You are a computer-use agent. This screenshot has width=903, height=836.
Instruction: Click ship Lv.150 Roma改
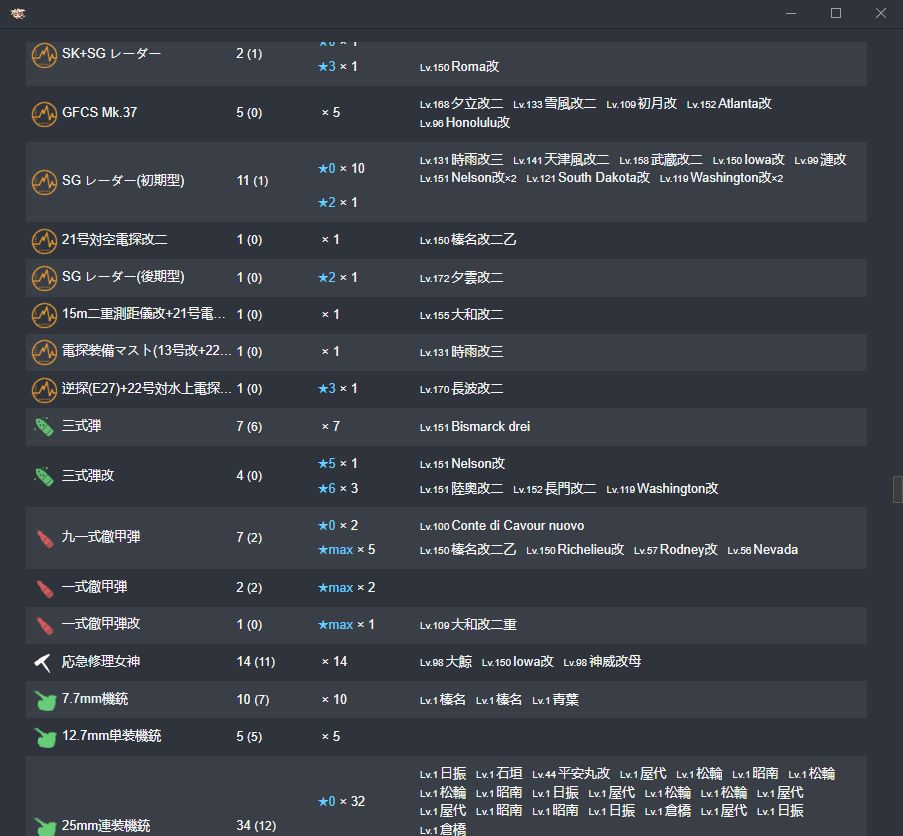pyautogui.click(x=460, y=67)
